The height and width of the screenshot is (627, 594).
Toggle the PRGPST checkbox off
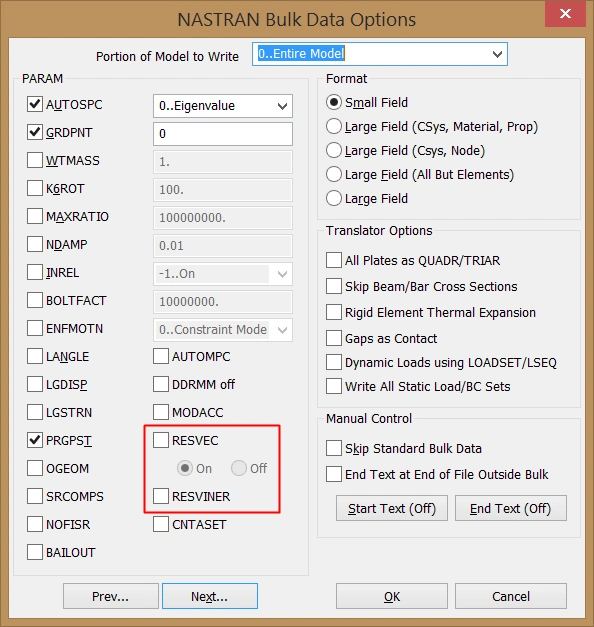tap(35, 440)
